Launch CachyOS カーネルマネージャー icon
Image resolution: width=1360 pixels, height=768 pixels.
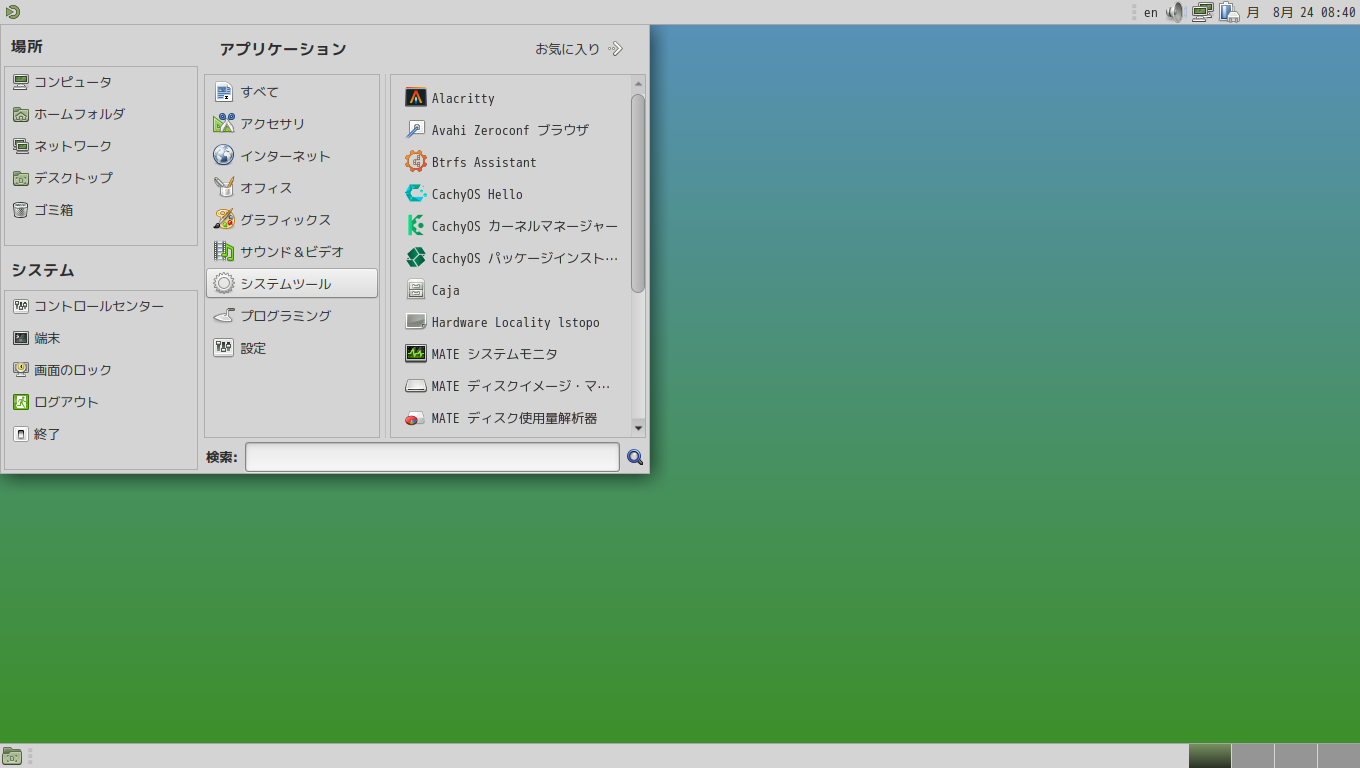click(416, 226)
